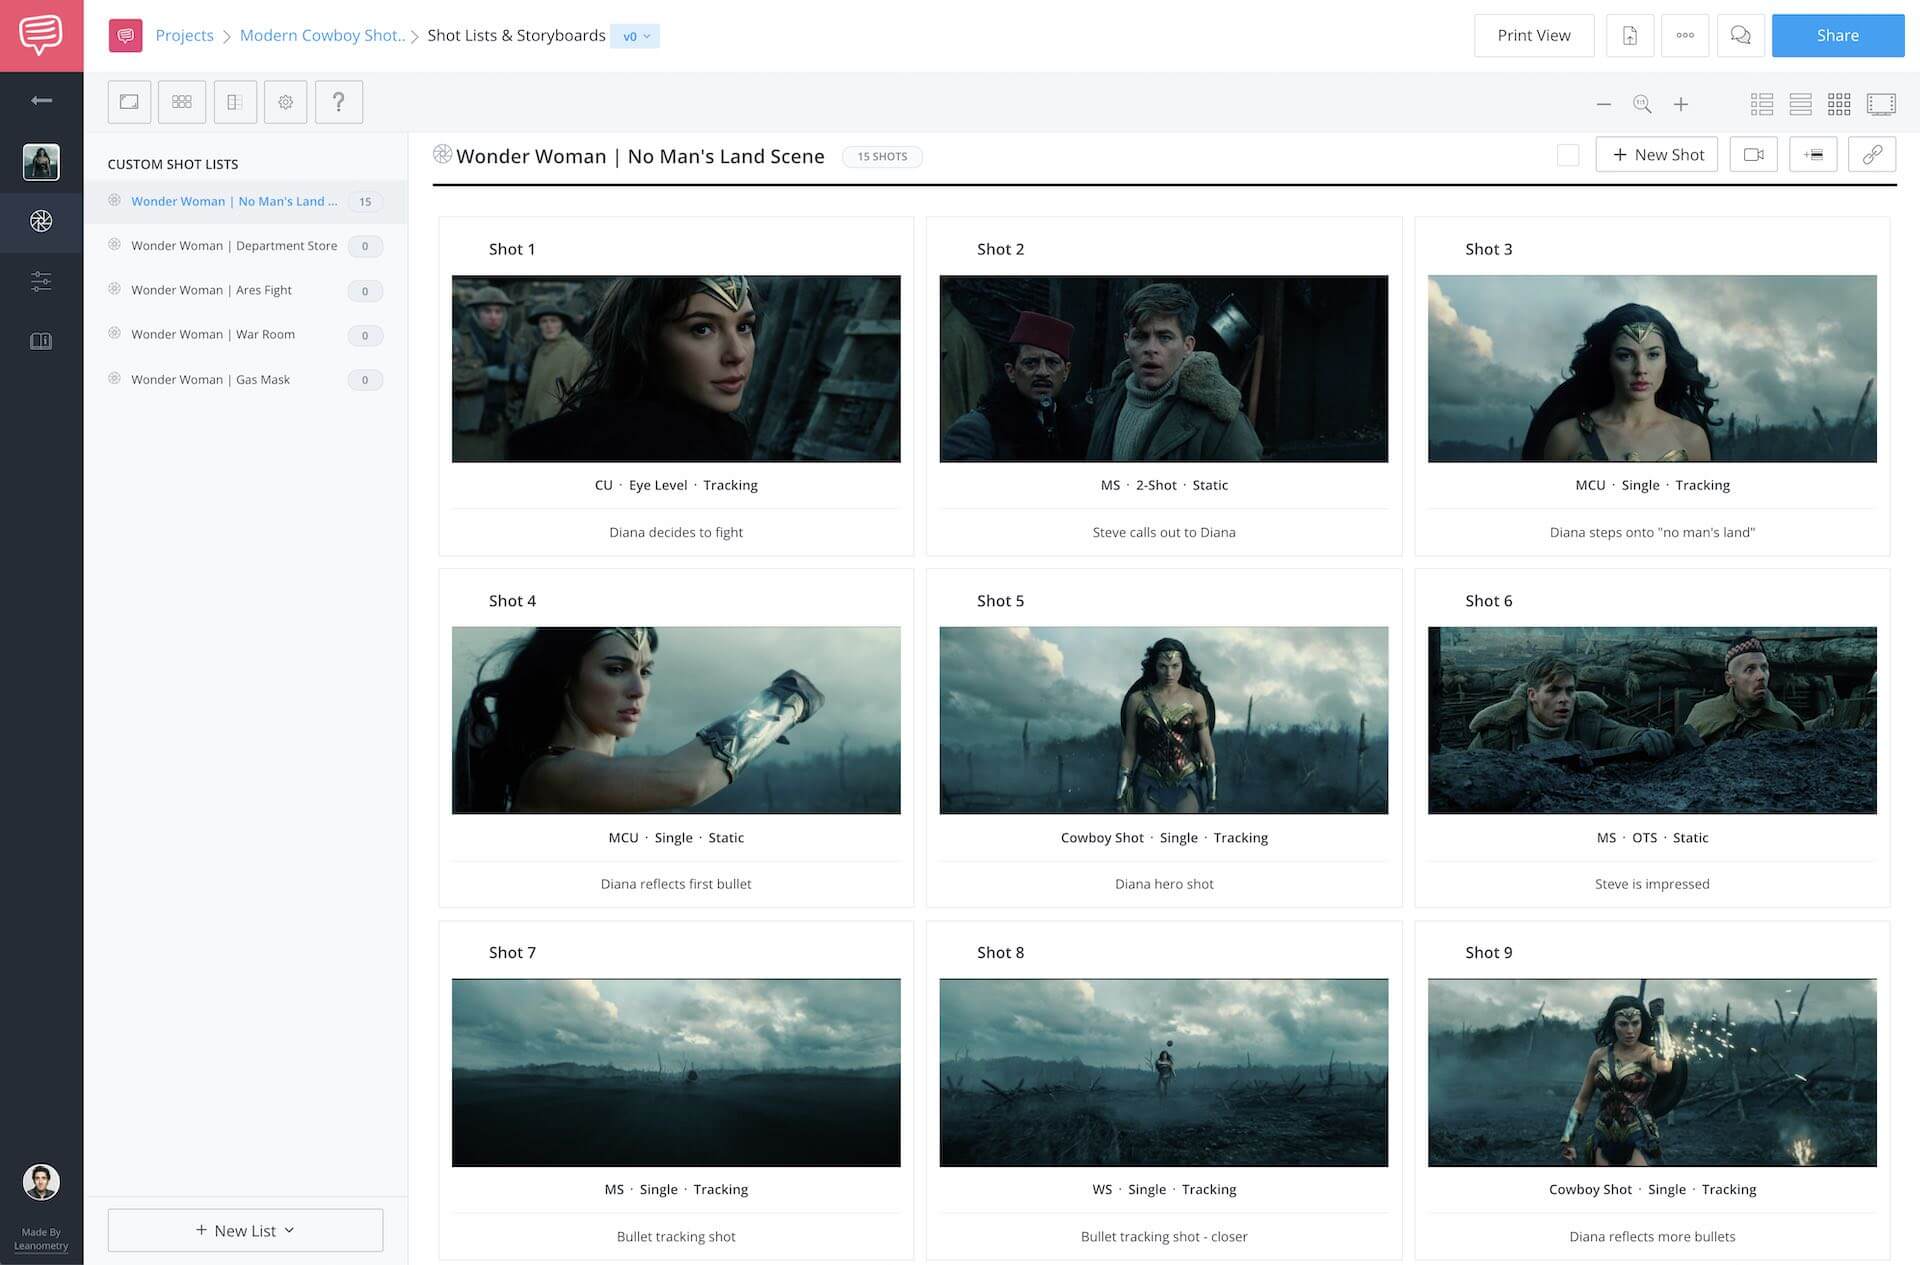
Task: Open the settings icon in toolbar
Action: tap(284, 100)
